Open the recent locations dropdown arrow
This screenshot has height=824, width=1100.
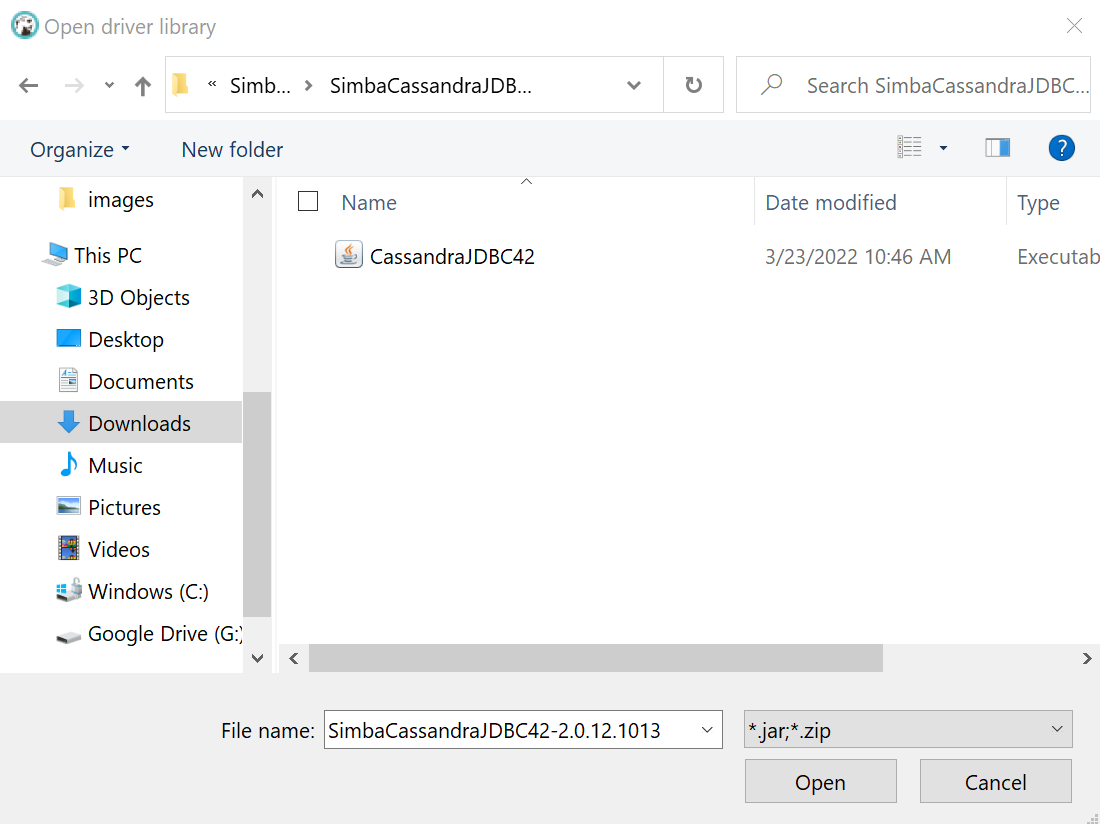coord(109,86)
